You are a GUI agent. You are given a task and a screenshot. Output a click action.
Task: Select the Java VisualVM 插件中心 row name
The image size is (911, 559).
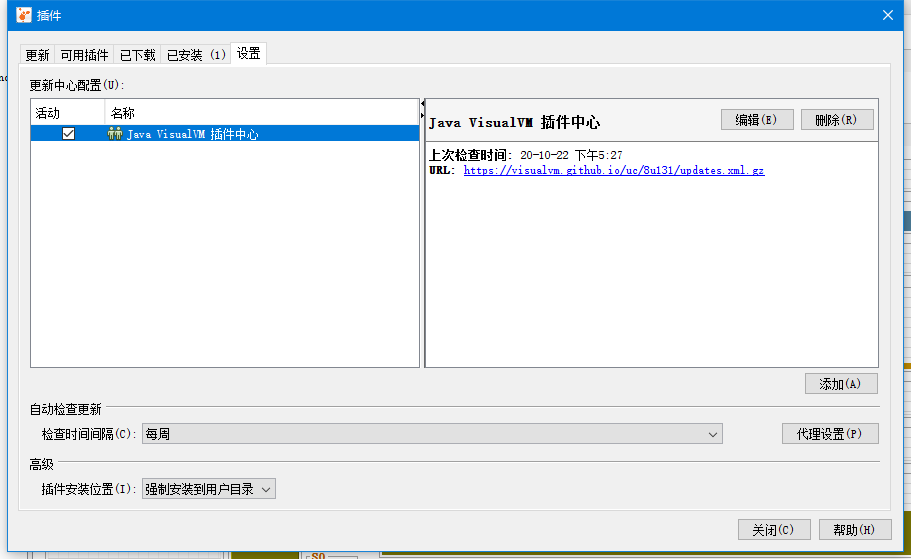point(192,134)
